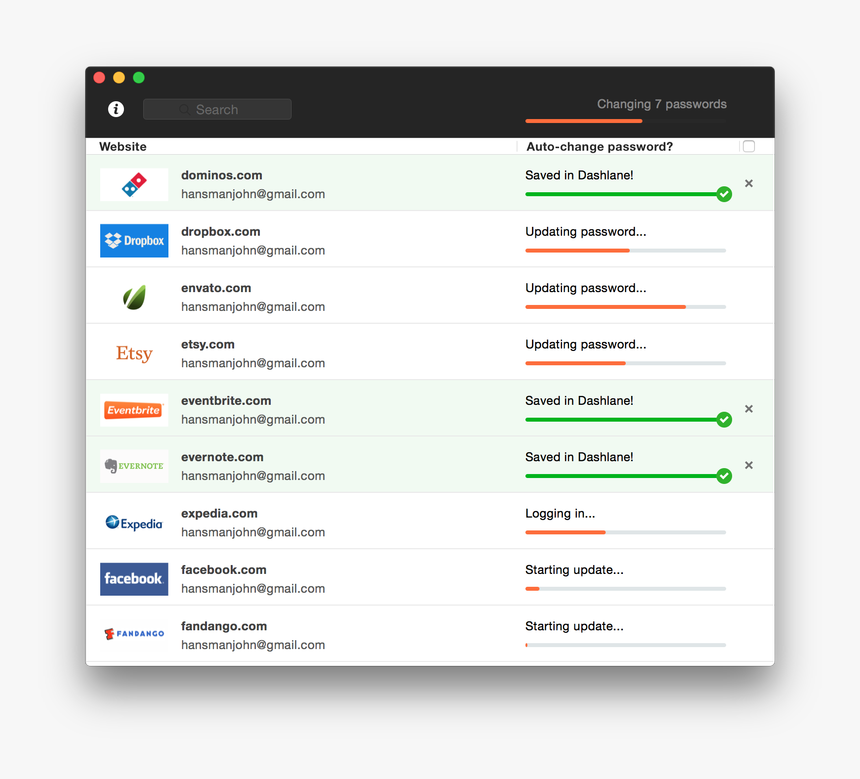860x779 pixels.
Task: Select the dominos.com site name
Action: pos(222,175)
